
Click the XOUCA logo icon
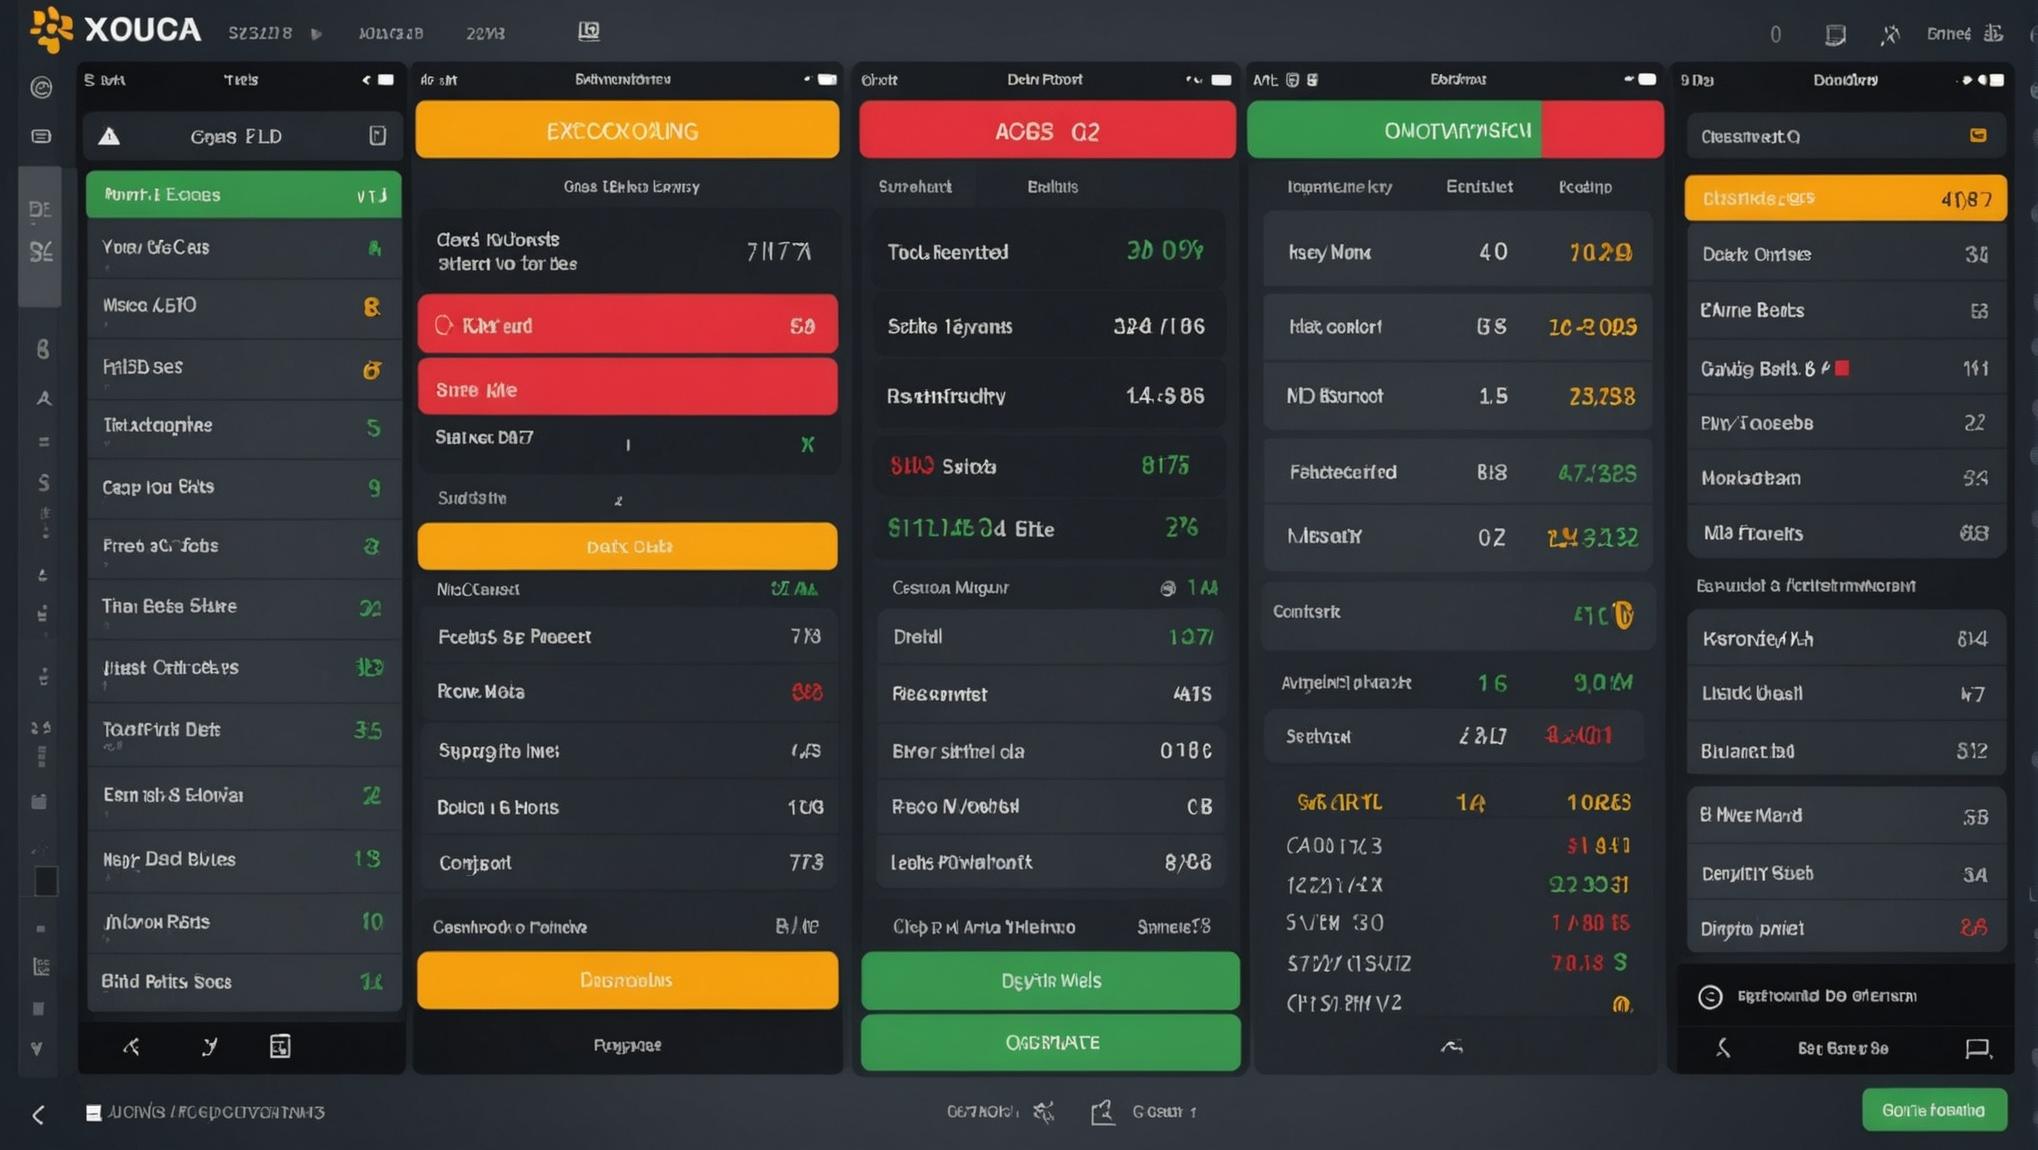pos(51,29)
